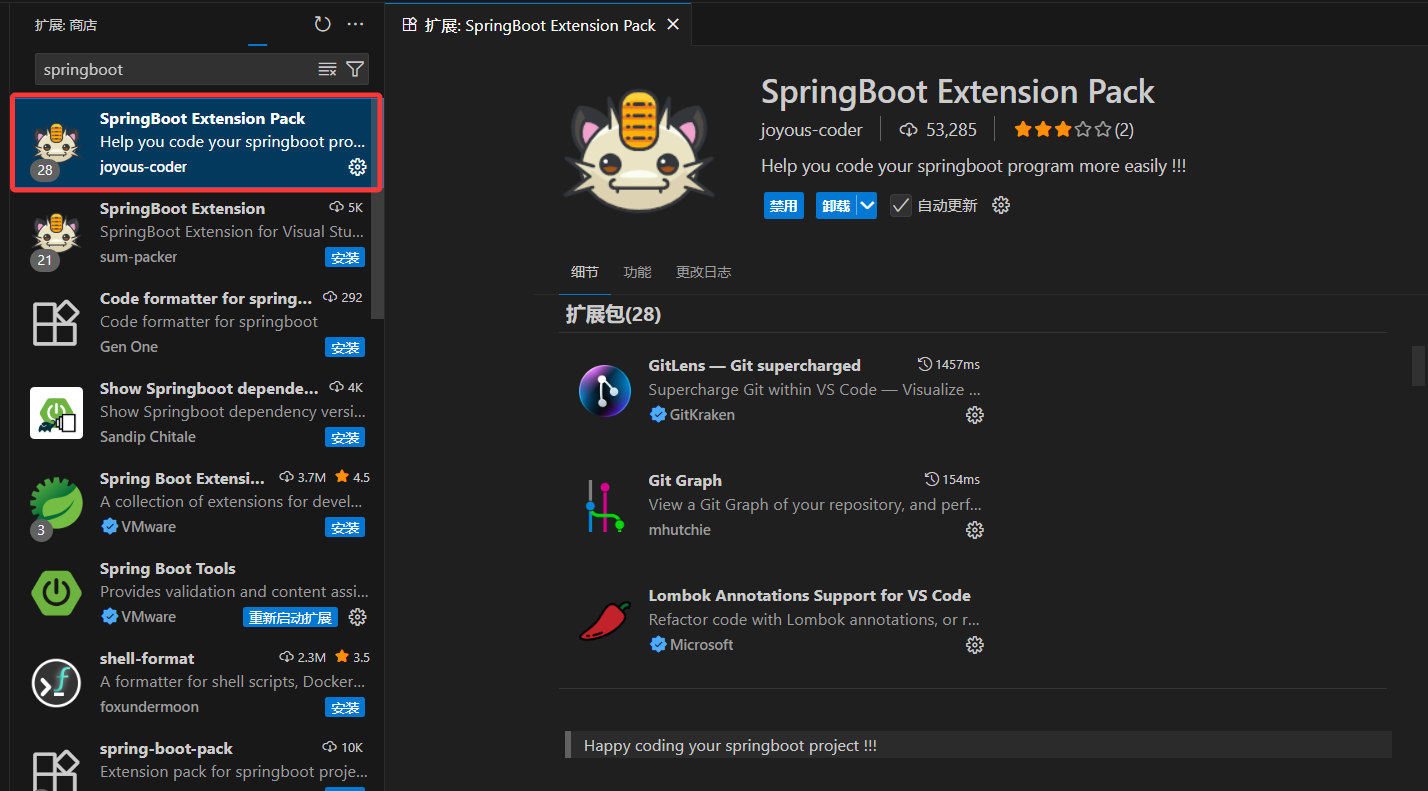Open manage gear for Spring Boot Tools

coord(357,617)
